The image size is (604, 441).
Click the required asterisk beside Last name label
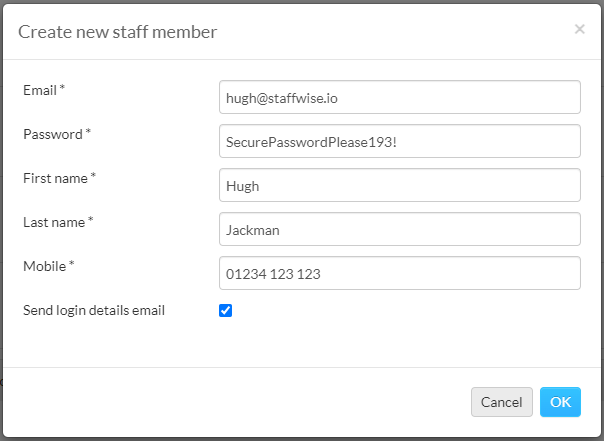(x=91, y=220)
